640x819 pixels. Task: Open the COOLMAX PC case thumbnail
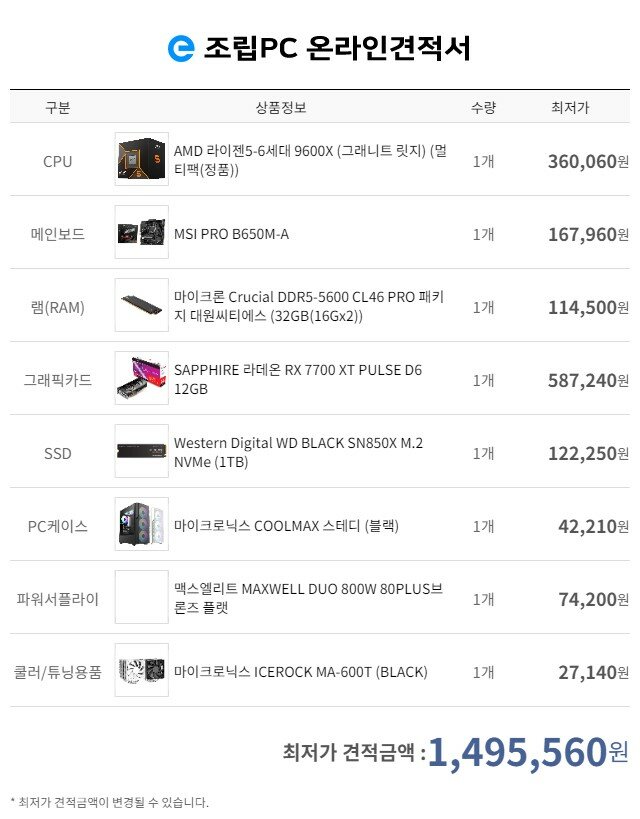(142, 524)
